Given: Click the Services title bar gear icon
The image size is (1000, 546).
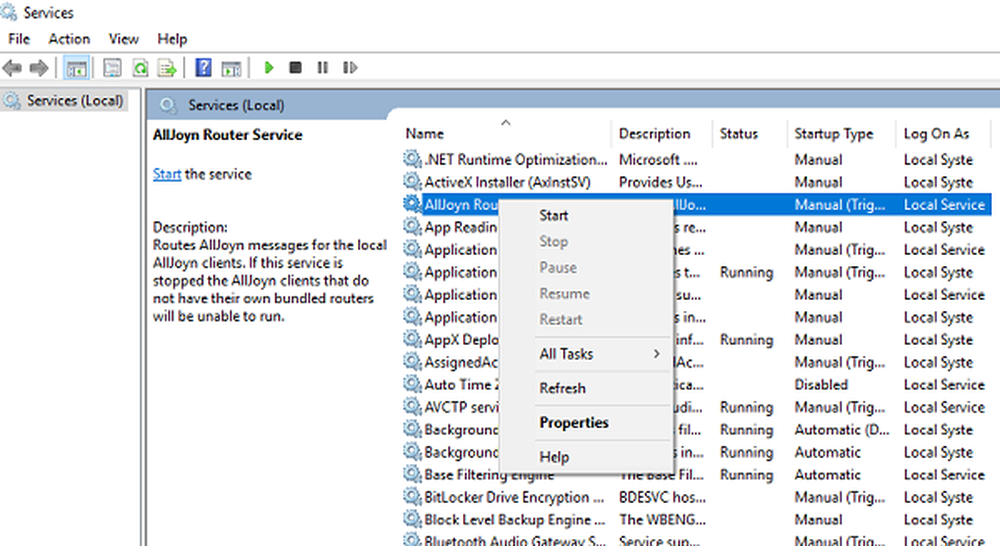Looking at the screenshot, I should [9, 11].
